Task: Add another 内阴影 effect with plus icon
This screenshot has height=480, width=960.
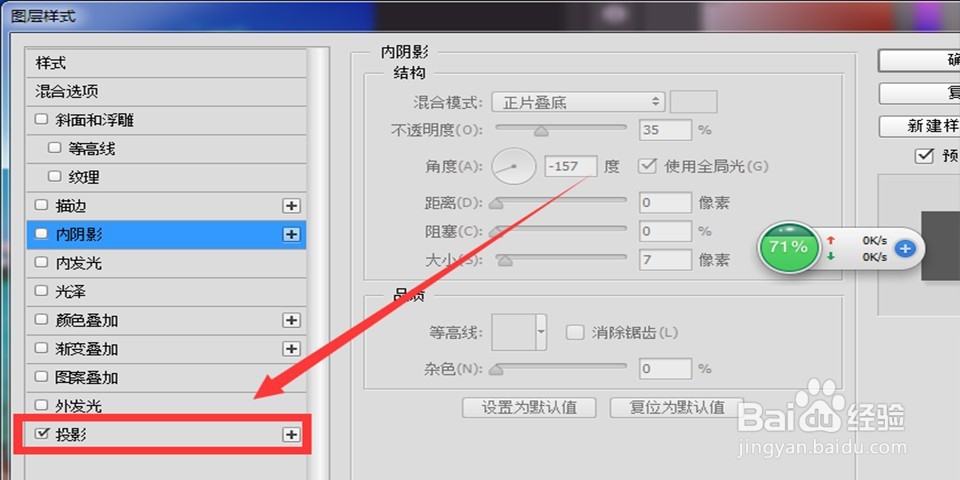Action: pos(291,234)
